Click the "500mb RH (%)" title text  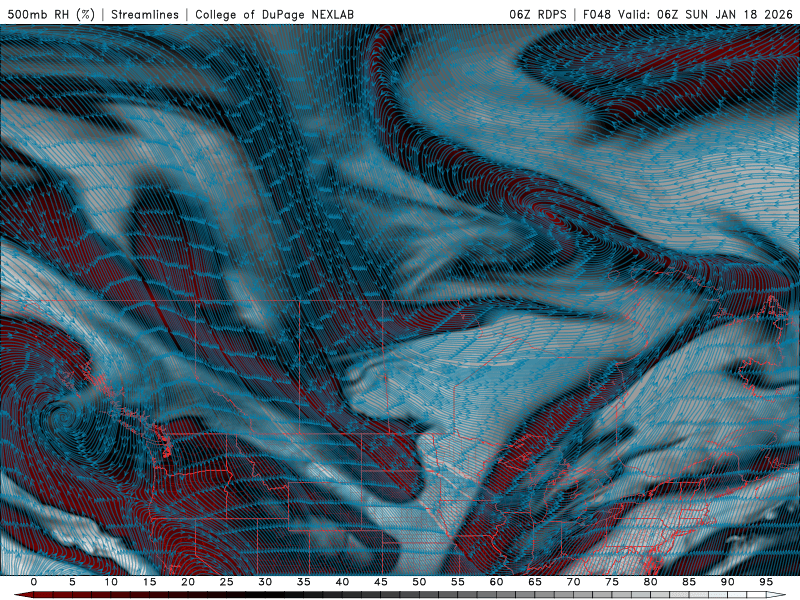tap(51, 14)
